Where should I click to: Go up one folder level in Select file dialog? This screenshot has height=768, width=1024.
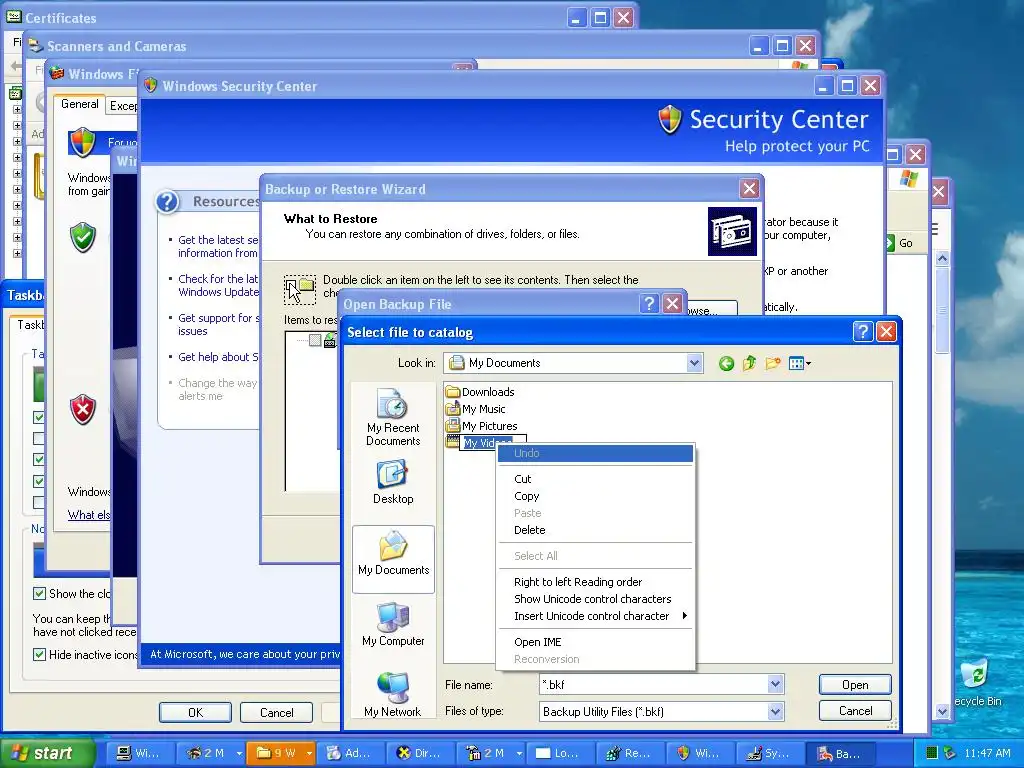(749, 363)
